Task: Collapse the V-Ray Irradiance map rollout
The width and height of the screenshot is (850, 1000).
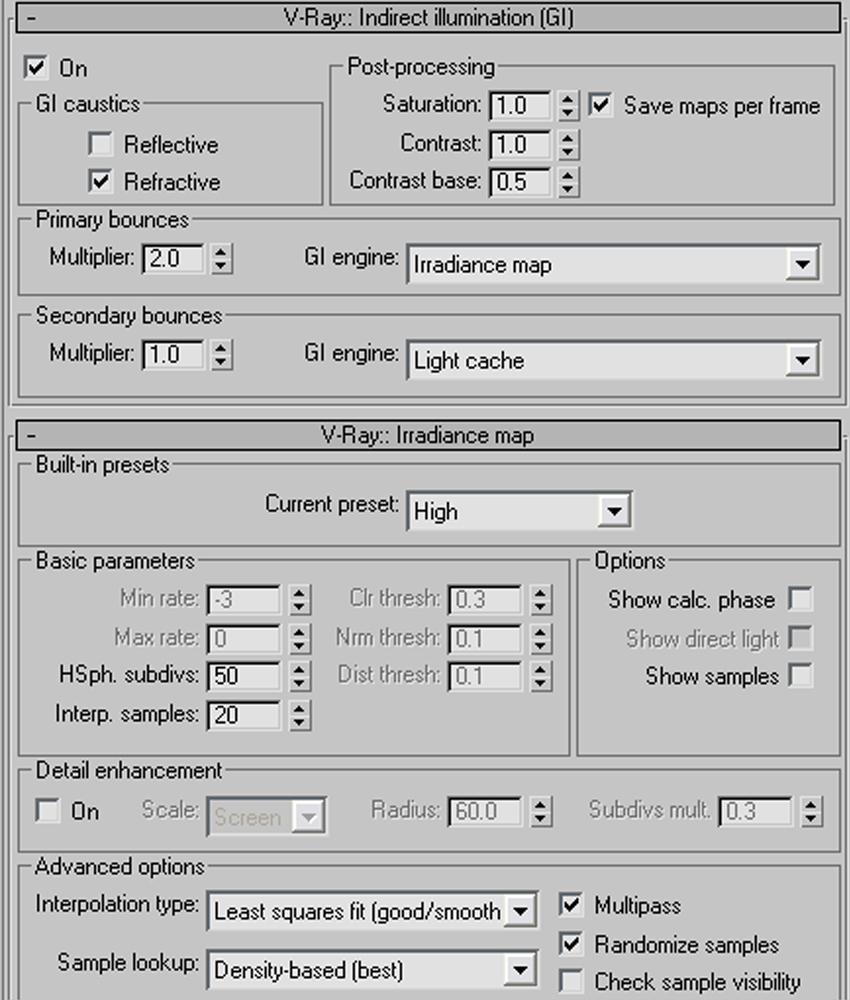Action: [33, 436]
